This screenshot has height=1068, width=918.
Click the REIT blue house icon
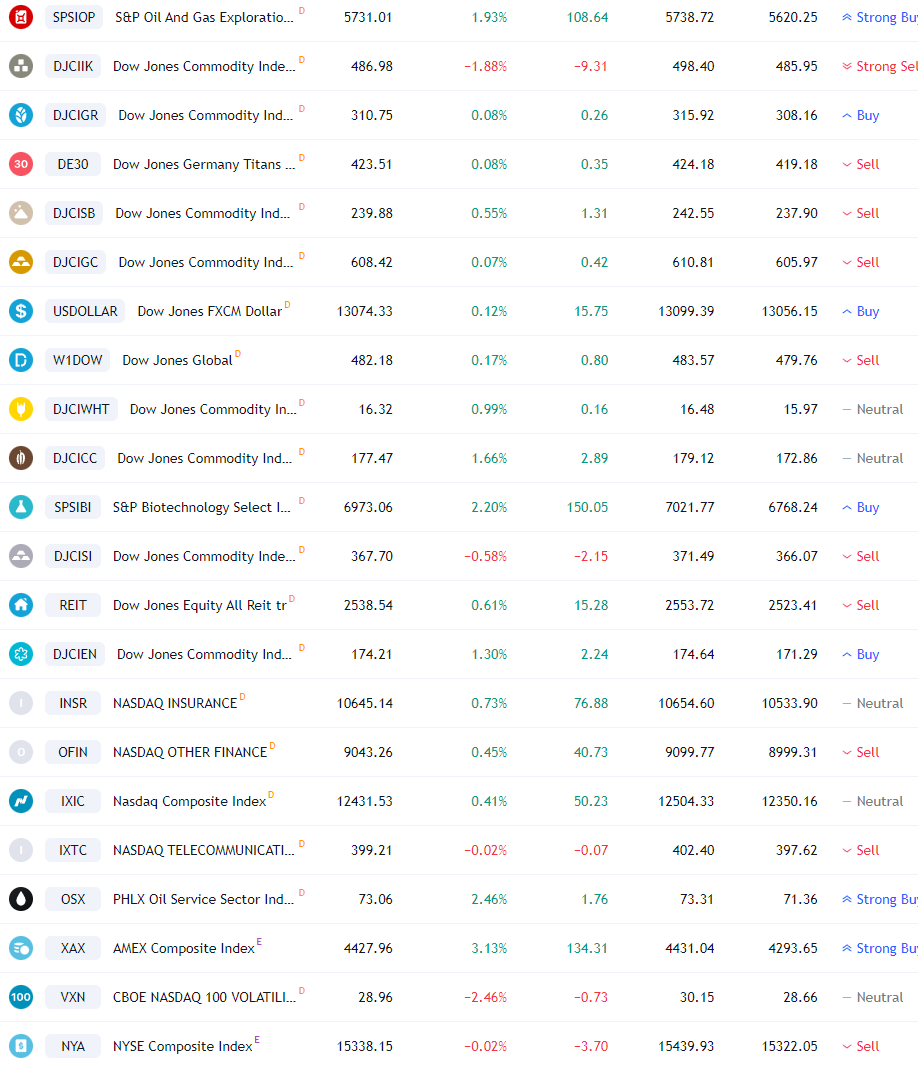point(21,606)
